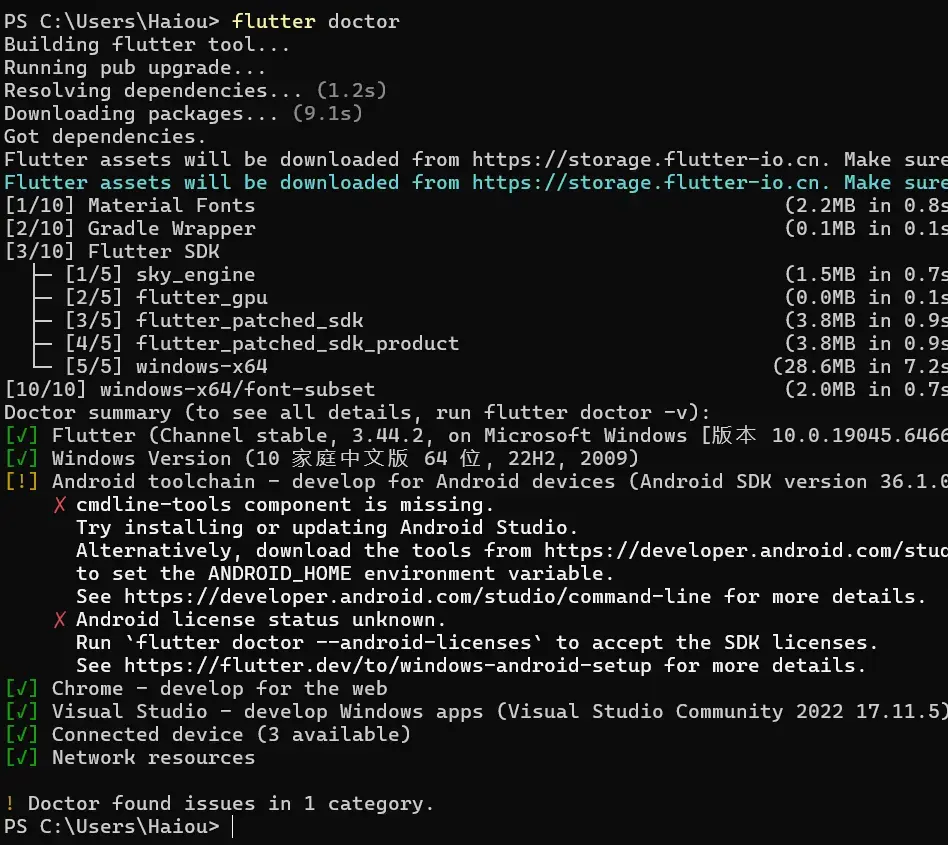Click the red X before cmdline-tools component missing

coord(59,505)
